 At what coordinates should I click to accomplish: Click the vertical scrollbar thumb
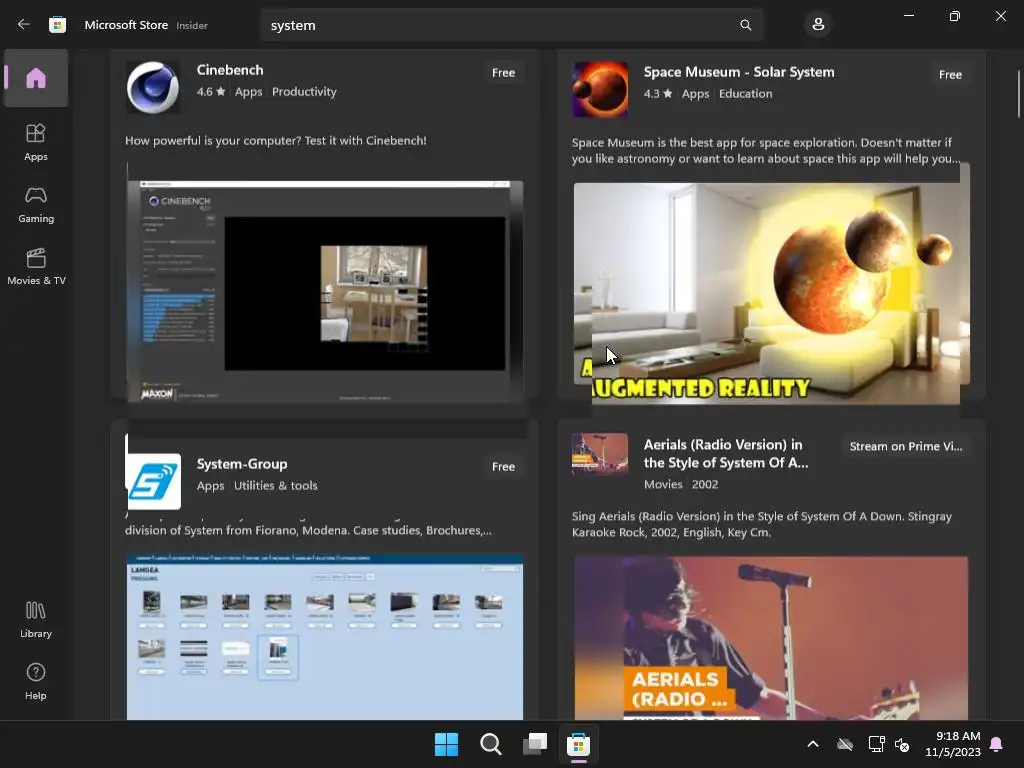tap(1018, 95)
